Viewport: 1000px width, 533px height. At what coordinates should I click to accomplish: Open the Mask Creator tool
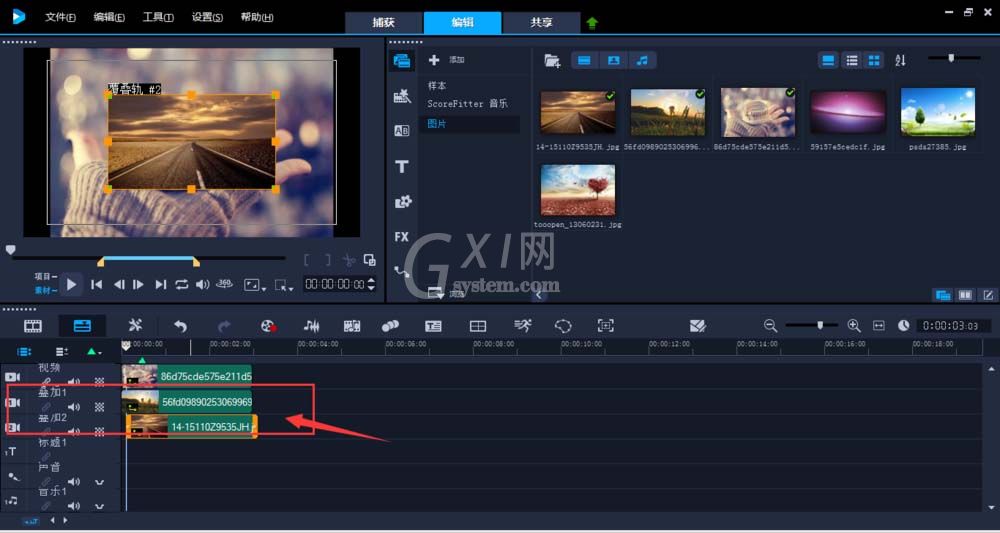click(x=563, y=326)
